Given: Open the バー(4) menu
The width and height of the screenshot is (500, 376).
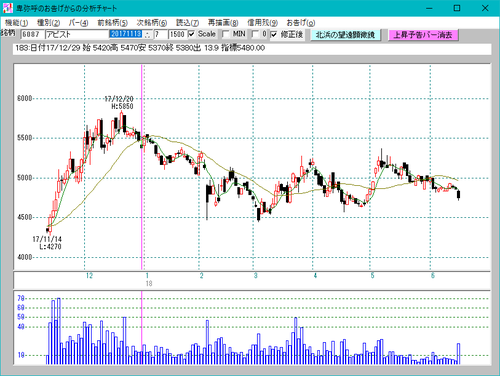Looking at the screenshot, I should click(x=78, y=23).
